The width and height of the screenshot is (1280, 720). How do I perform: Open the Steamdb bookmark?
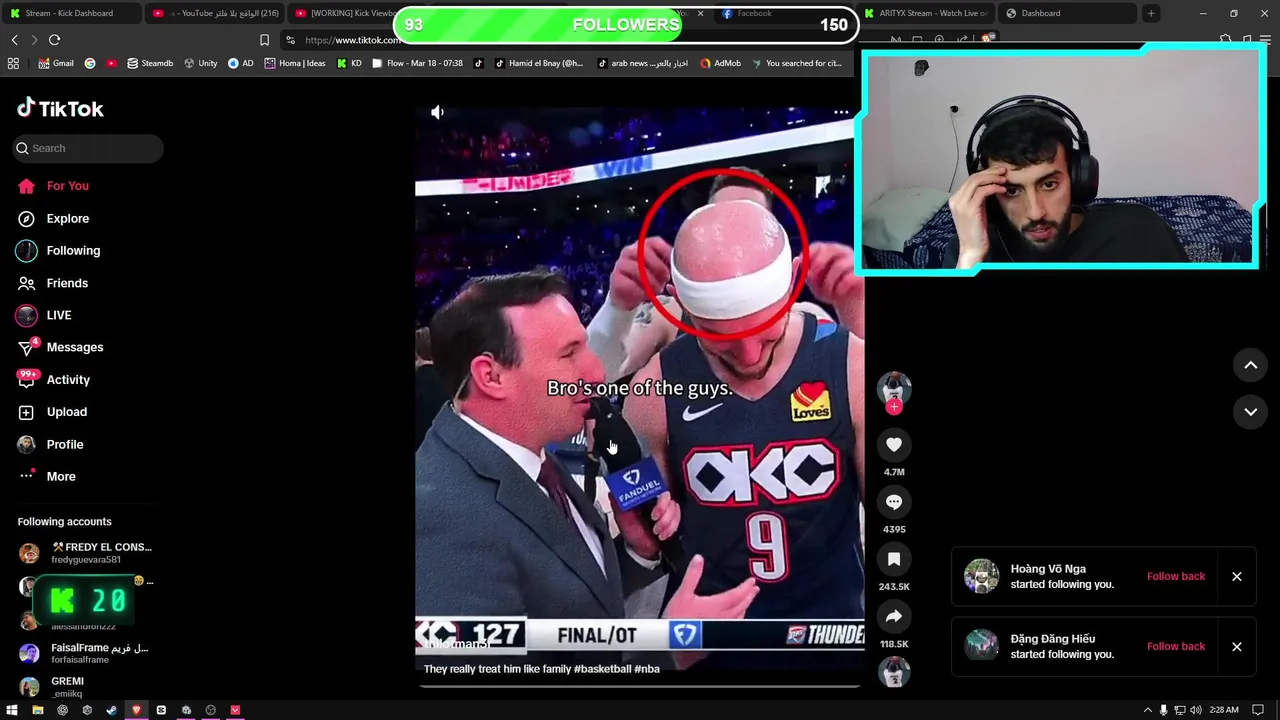(149, 63)
